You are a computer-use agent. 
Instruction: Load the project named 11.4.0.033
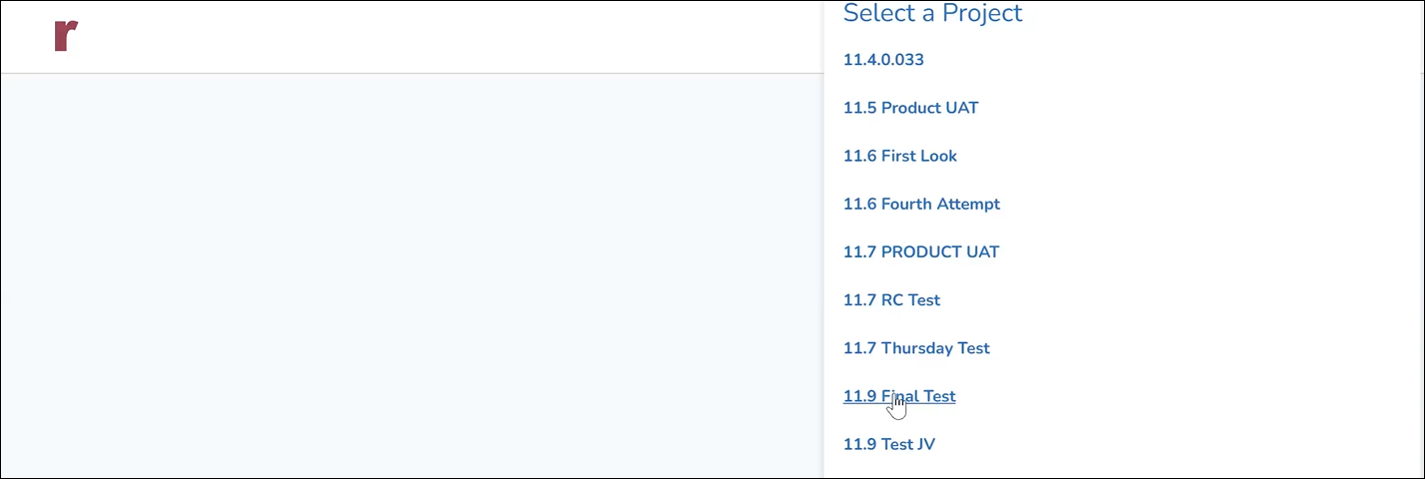click(883, 60)
